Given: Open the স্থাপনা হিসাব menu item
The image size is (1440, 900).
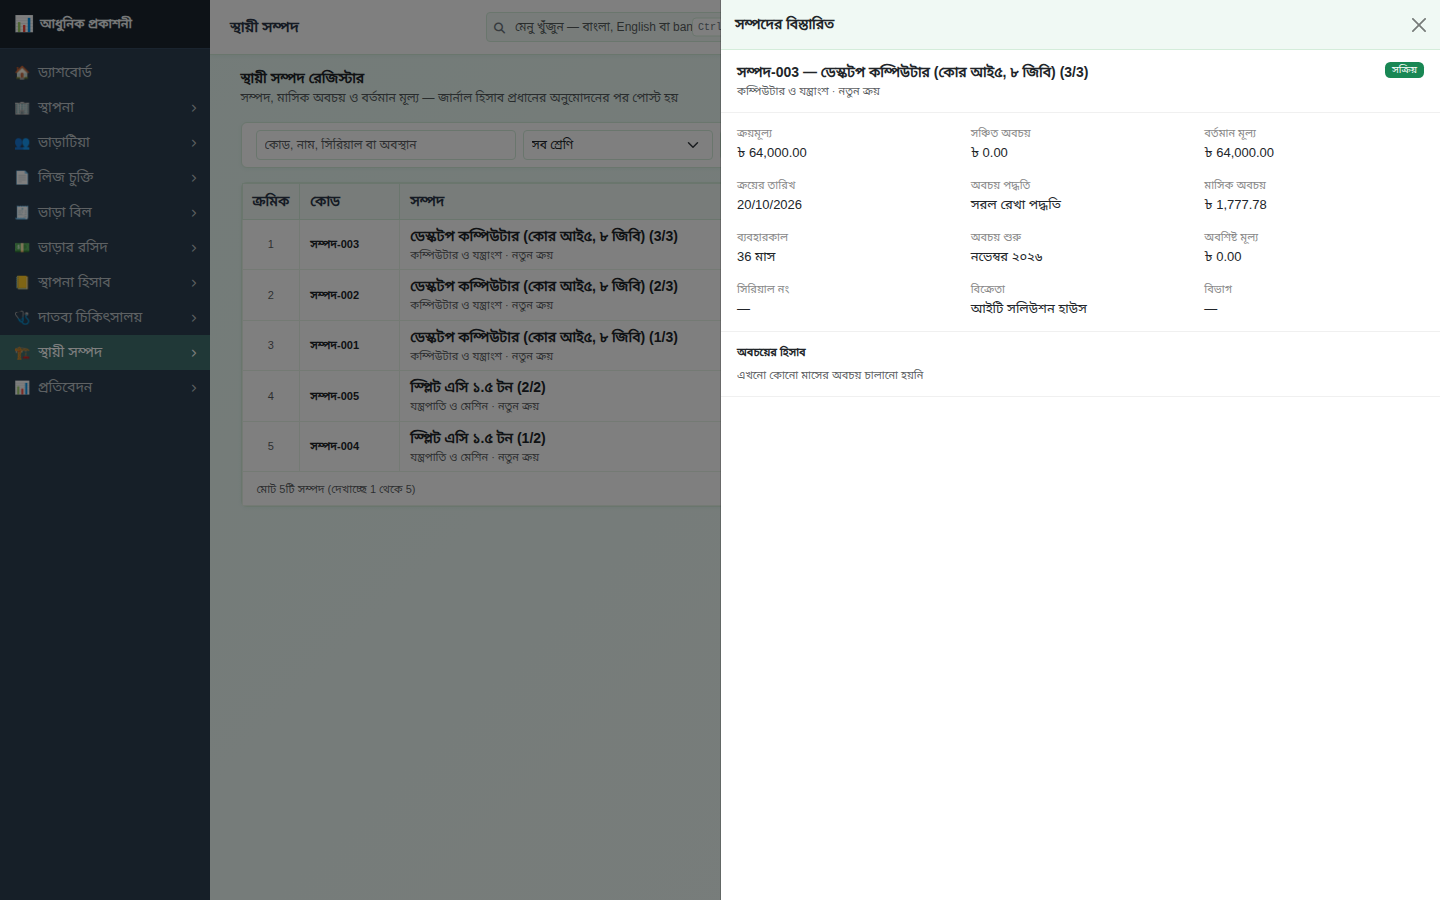Looking at the screenshot, I should [105, 283].
